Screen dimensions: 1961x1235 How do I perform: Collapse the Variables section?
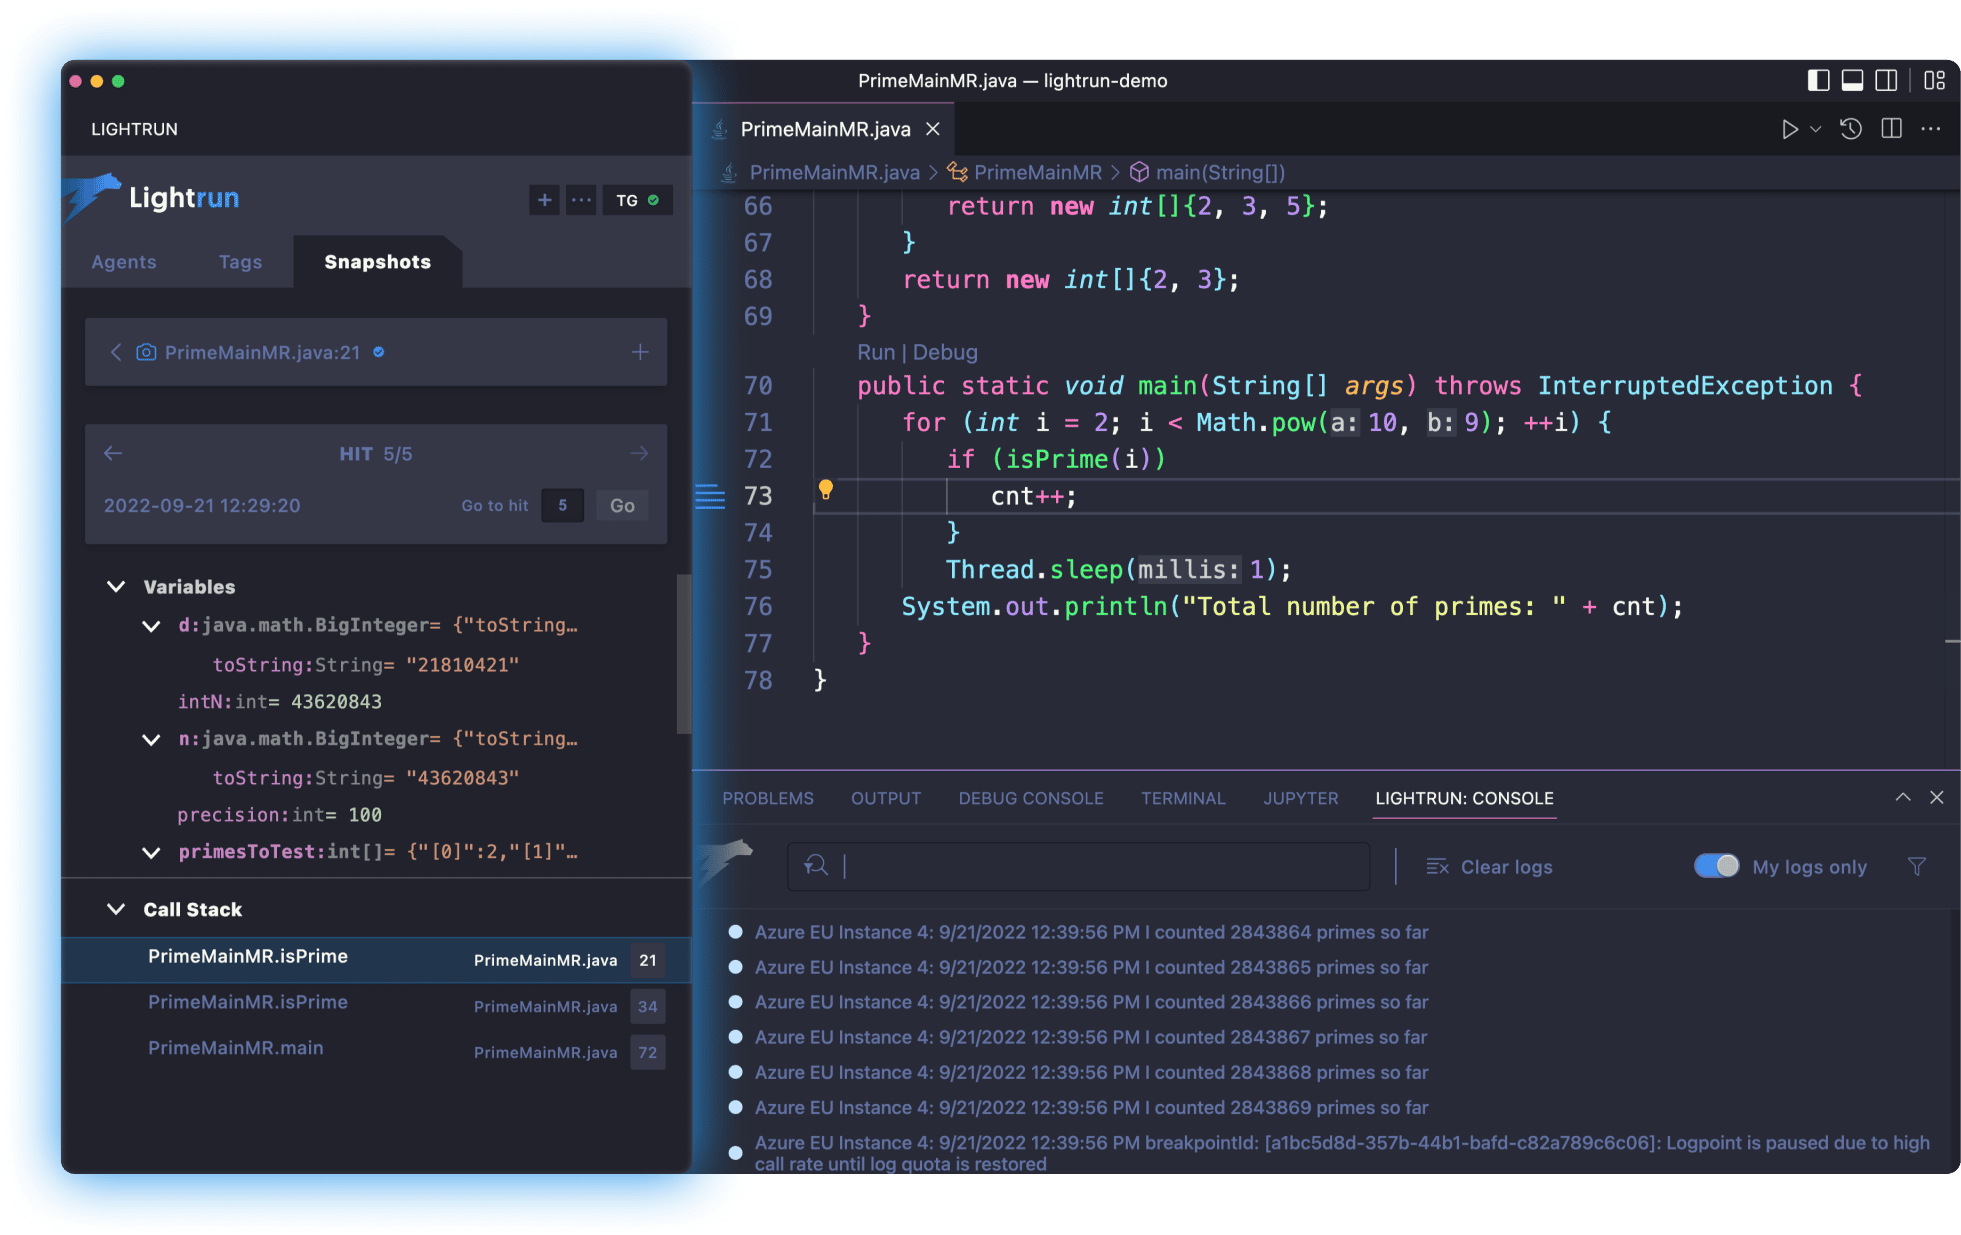pos(116,587)
